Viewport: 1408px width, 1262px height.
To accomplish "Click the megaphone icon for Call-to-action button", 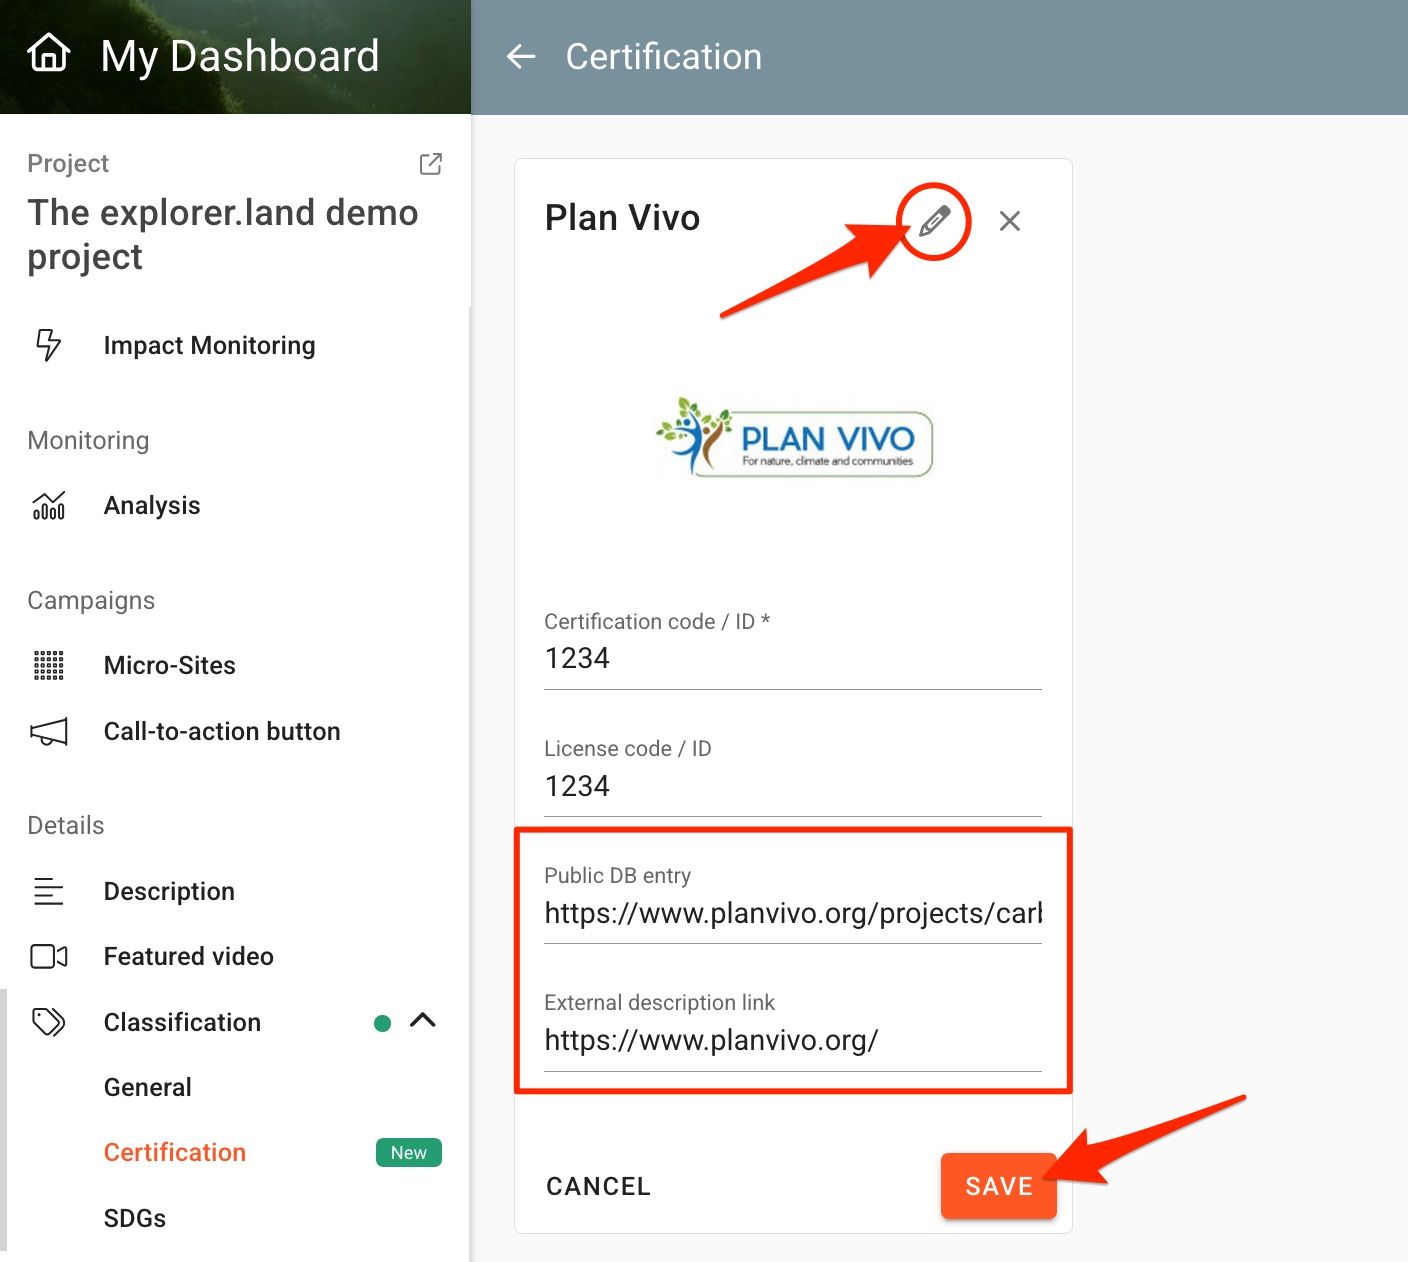I will 49,732.
